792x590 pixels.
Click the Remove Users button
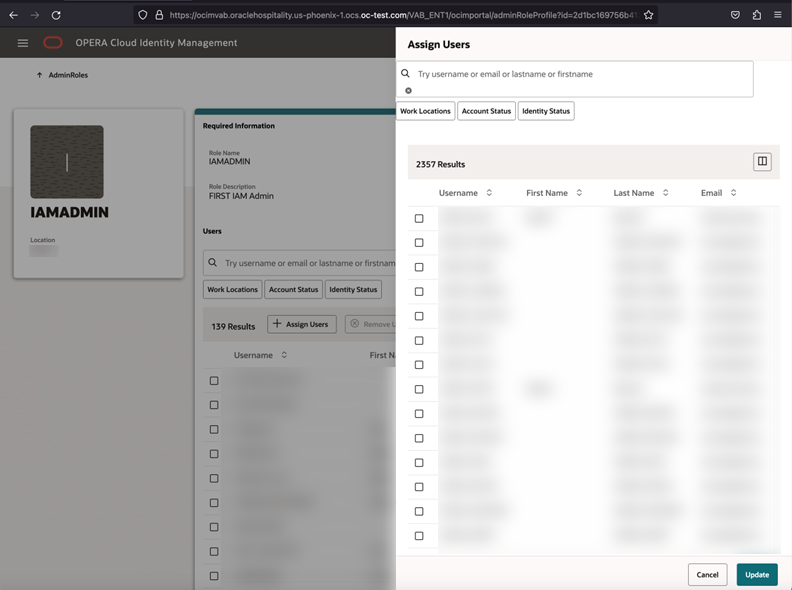tap(371, 324)
